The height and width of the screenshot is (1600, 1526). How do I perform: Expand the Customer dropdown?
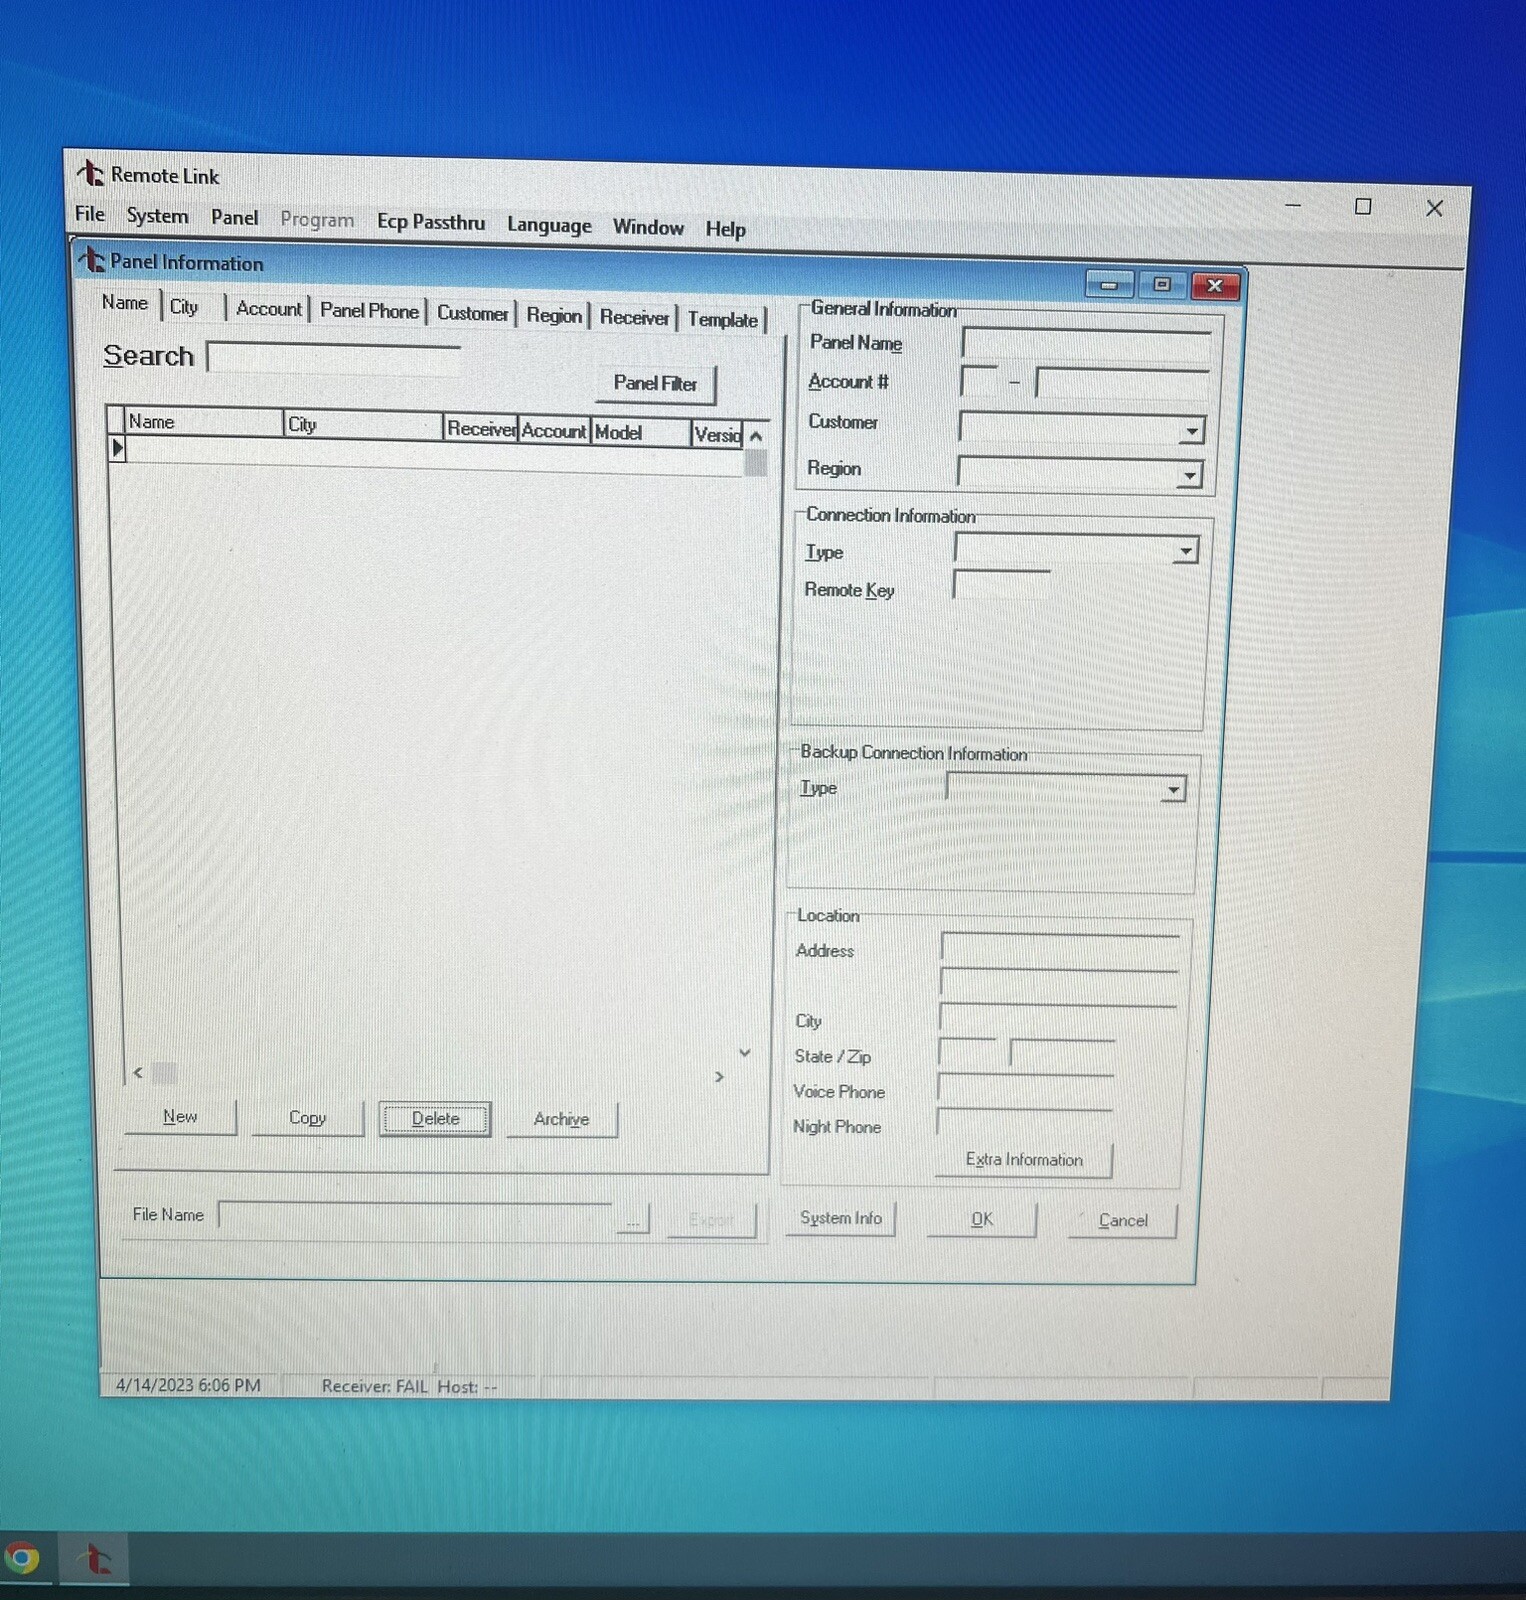point(1191,431)
